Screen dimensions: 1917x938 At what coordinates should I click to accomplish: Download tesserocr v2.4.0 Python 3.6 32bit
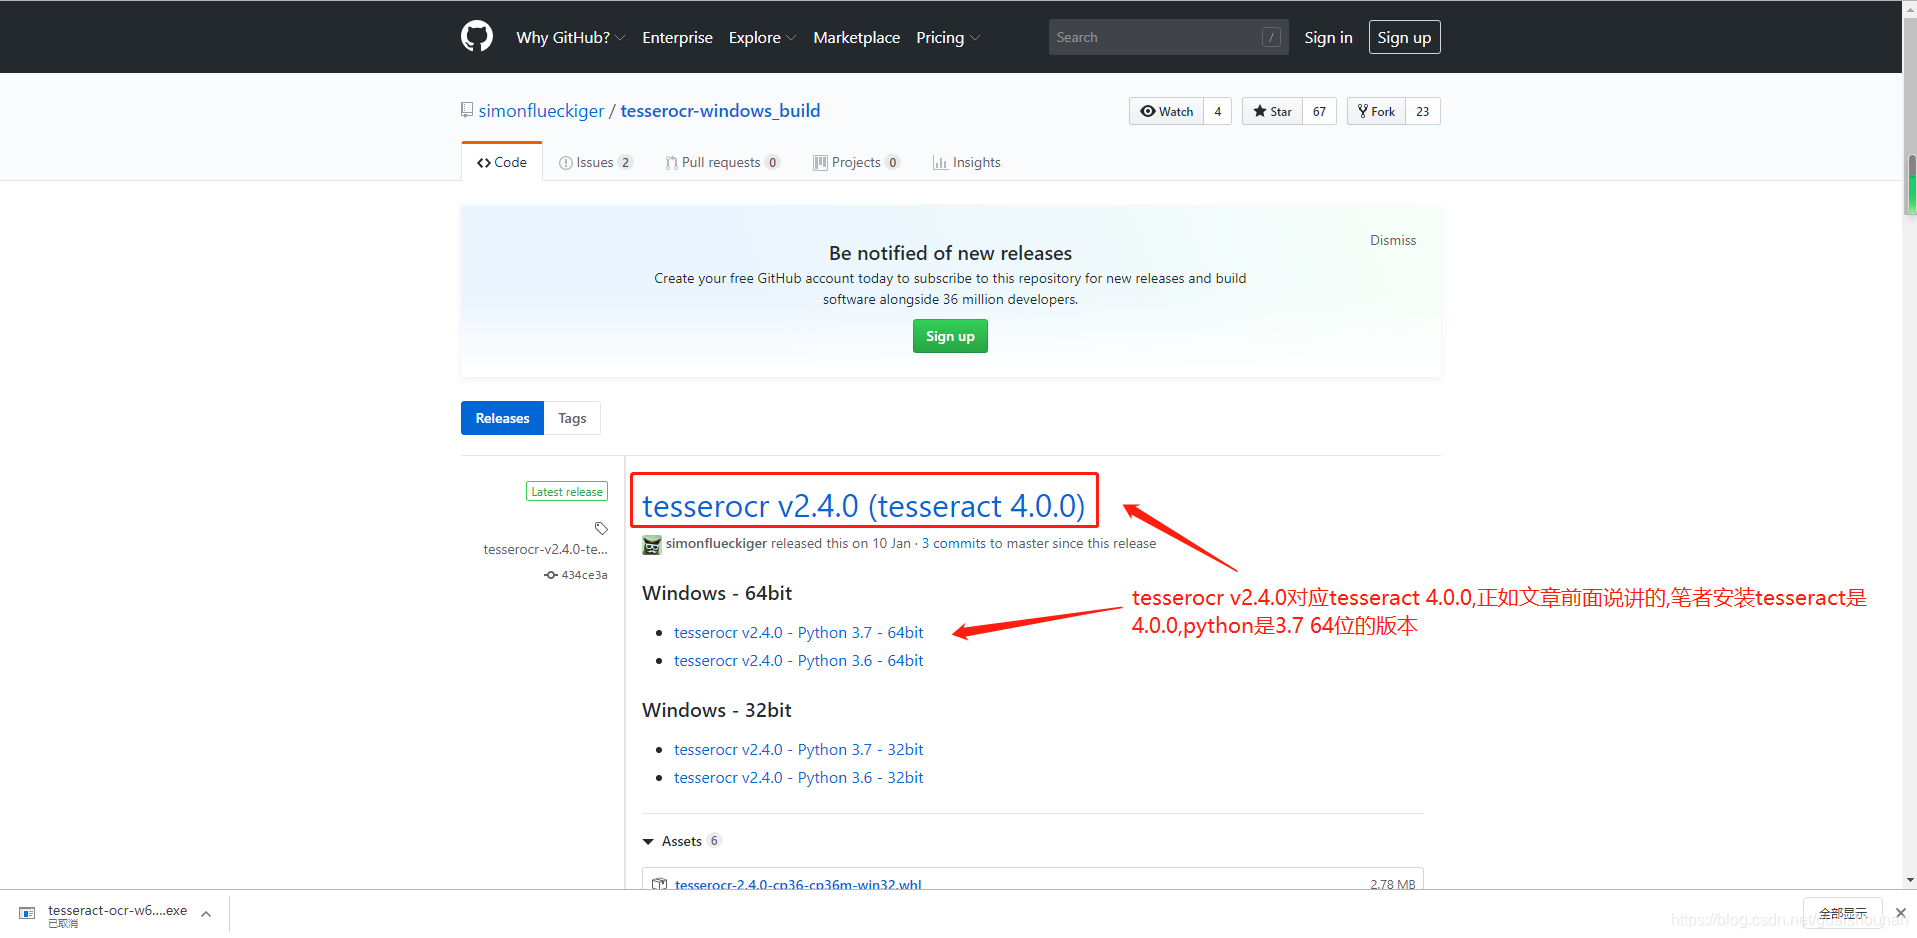(798, 777)
